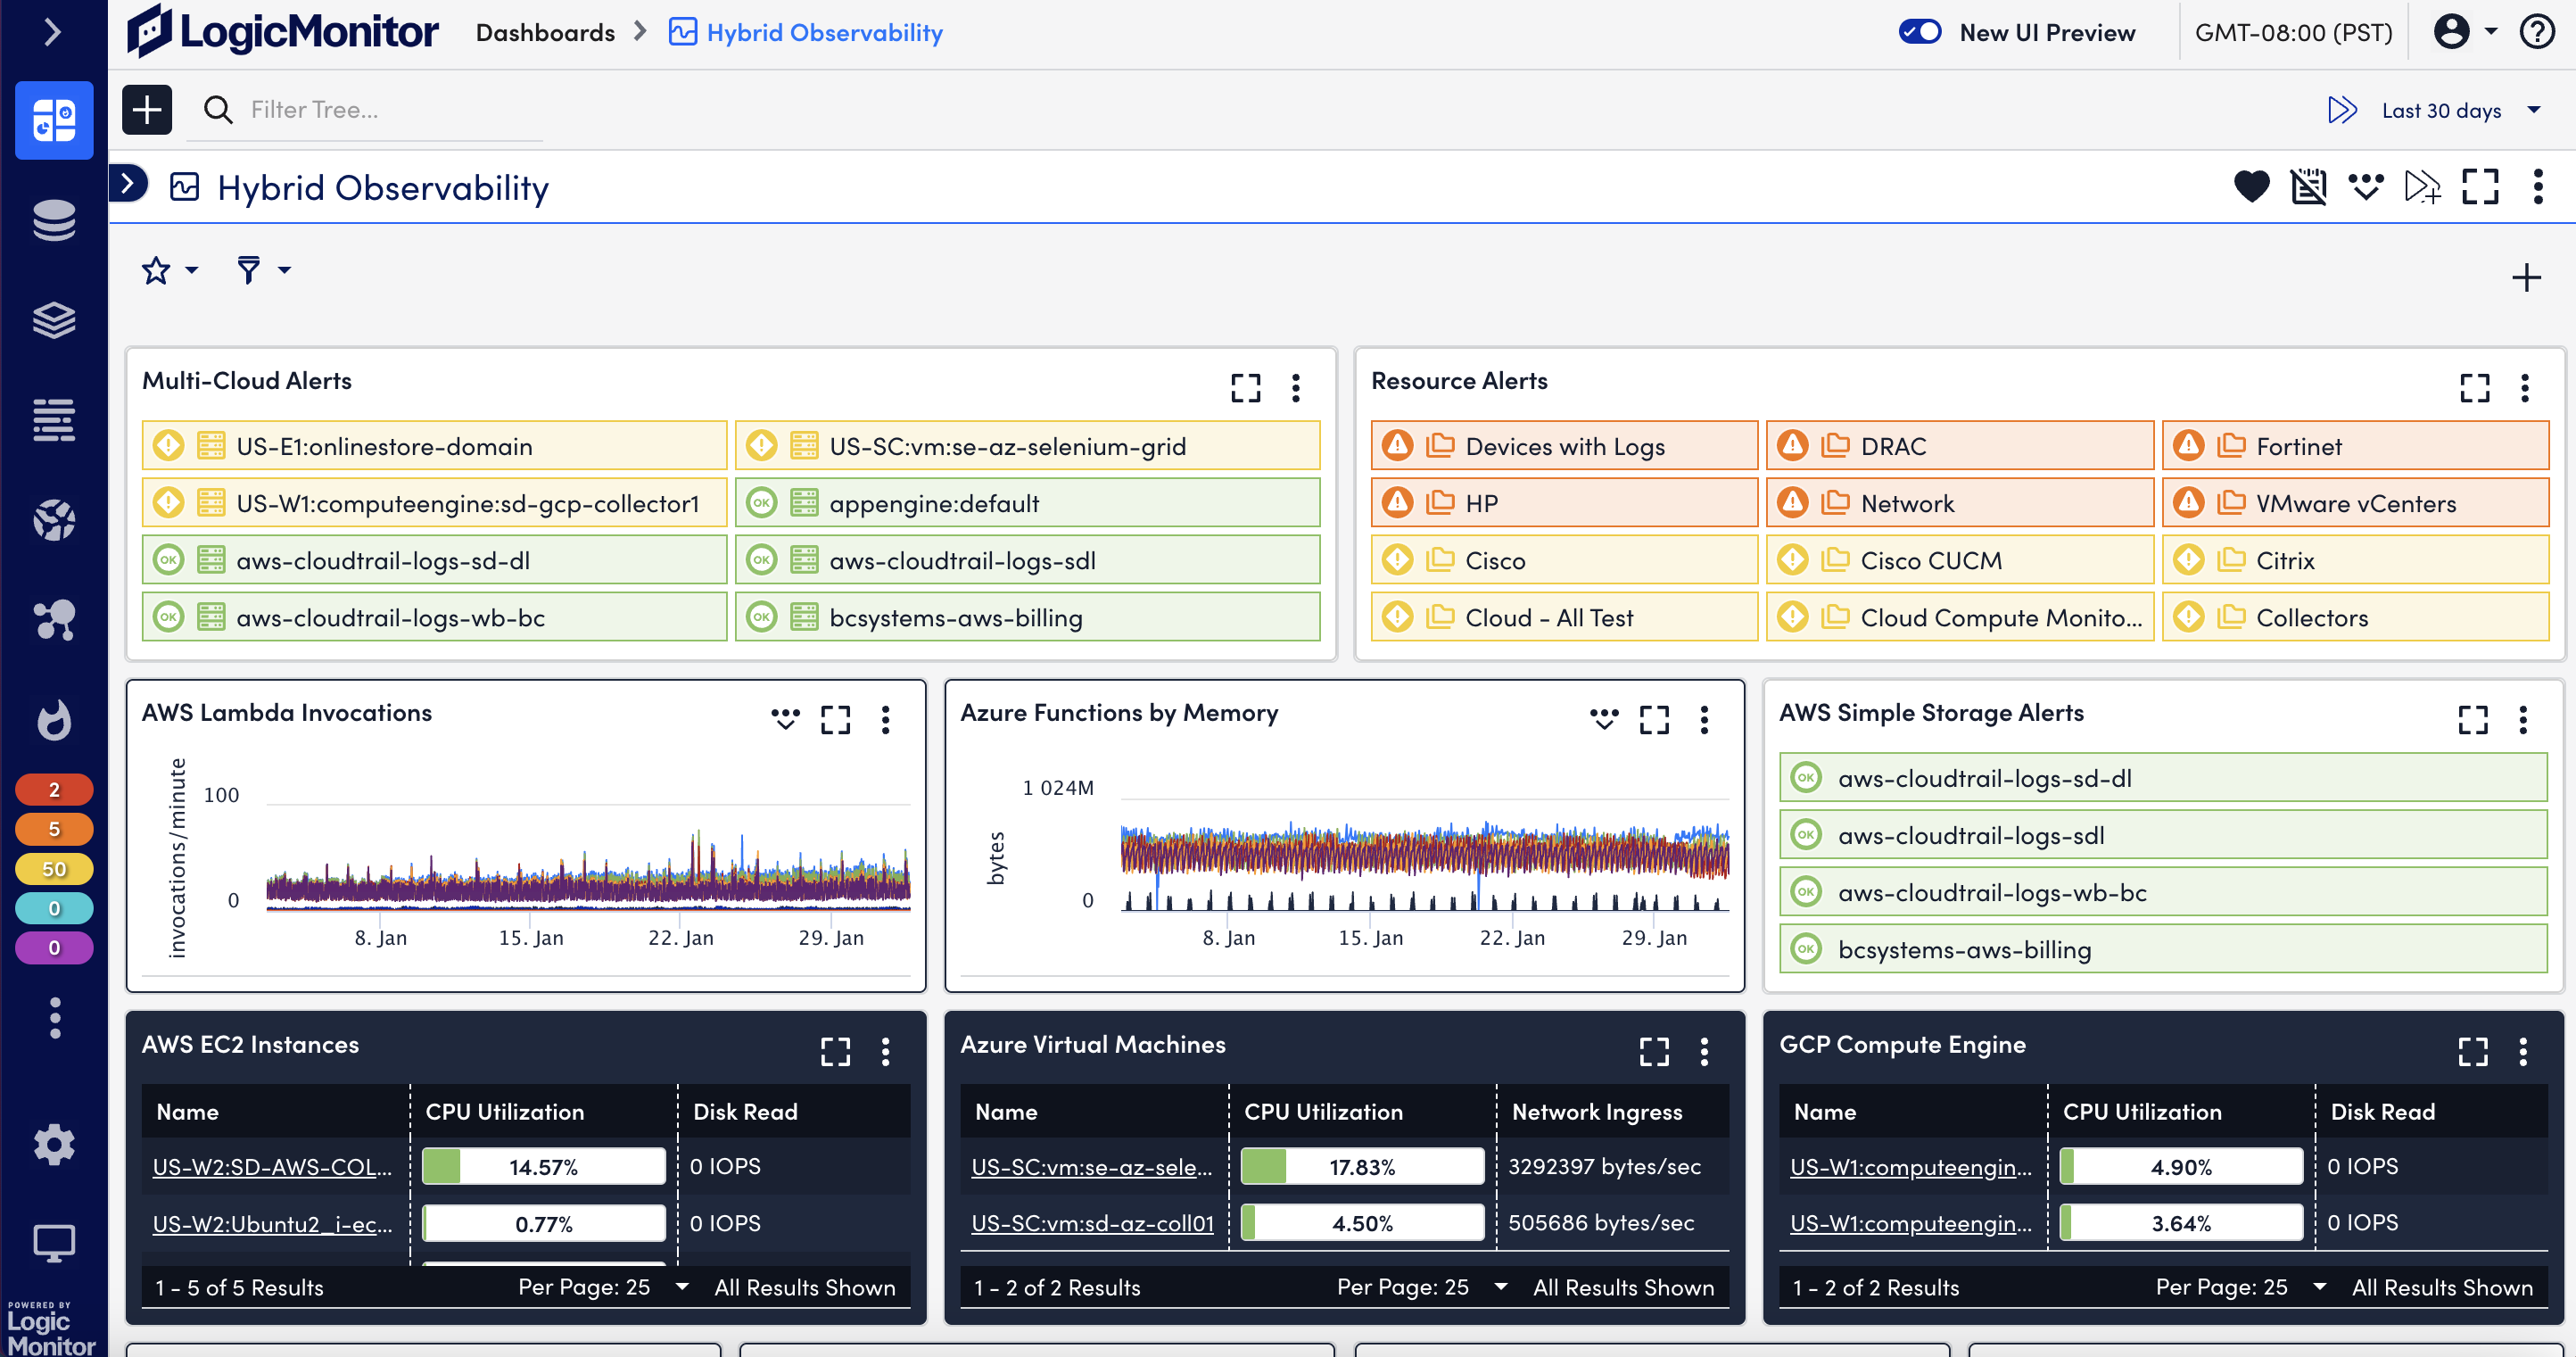Open the Resources panel in the sidebar
Viewport: 2576px width, 1357px height.
point(54,221)
